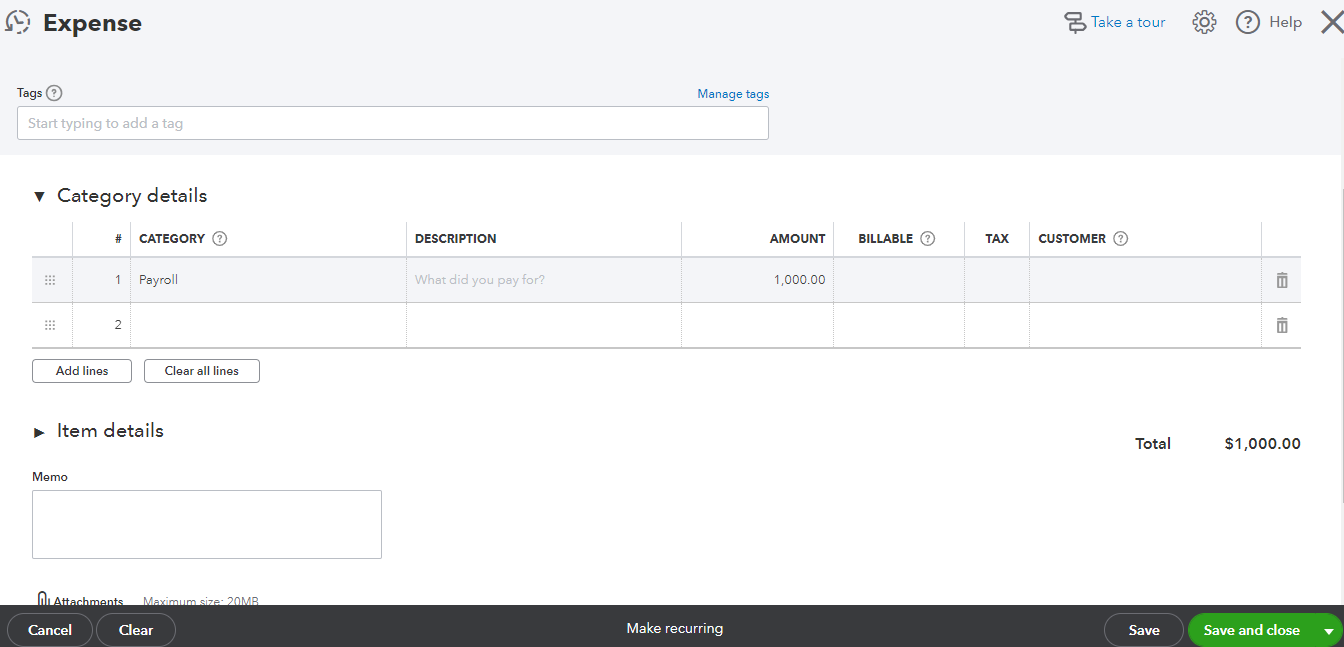
Task: Delete line 1 with trash icon
Action: (1282, 280)
